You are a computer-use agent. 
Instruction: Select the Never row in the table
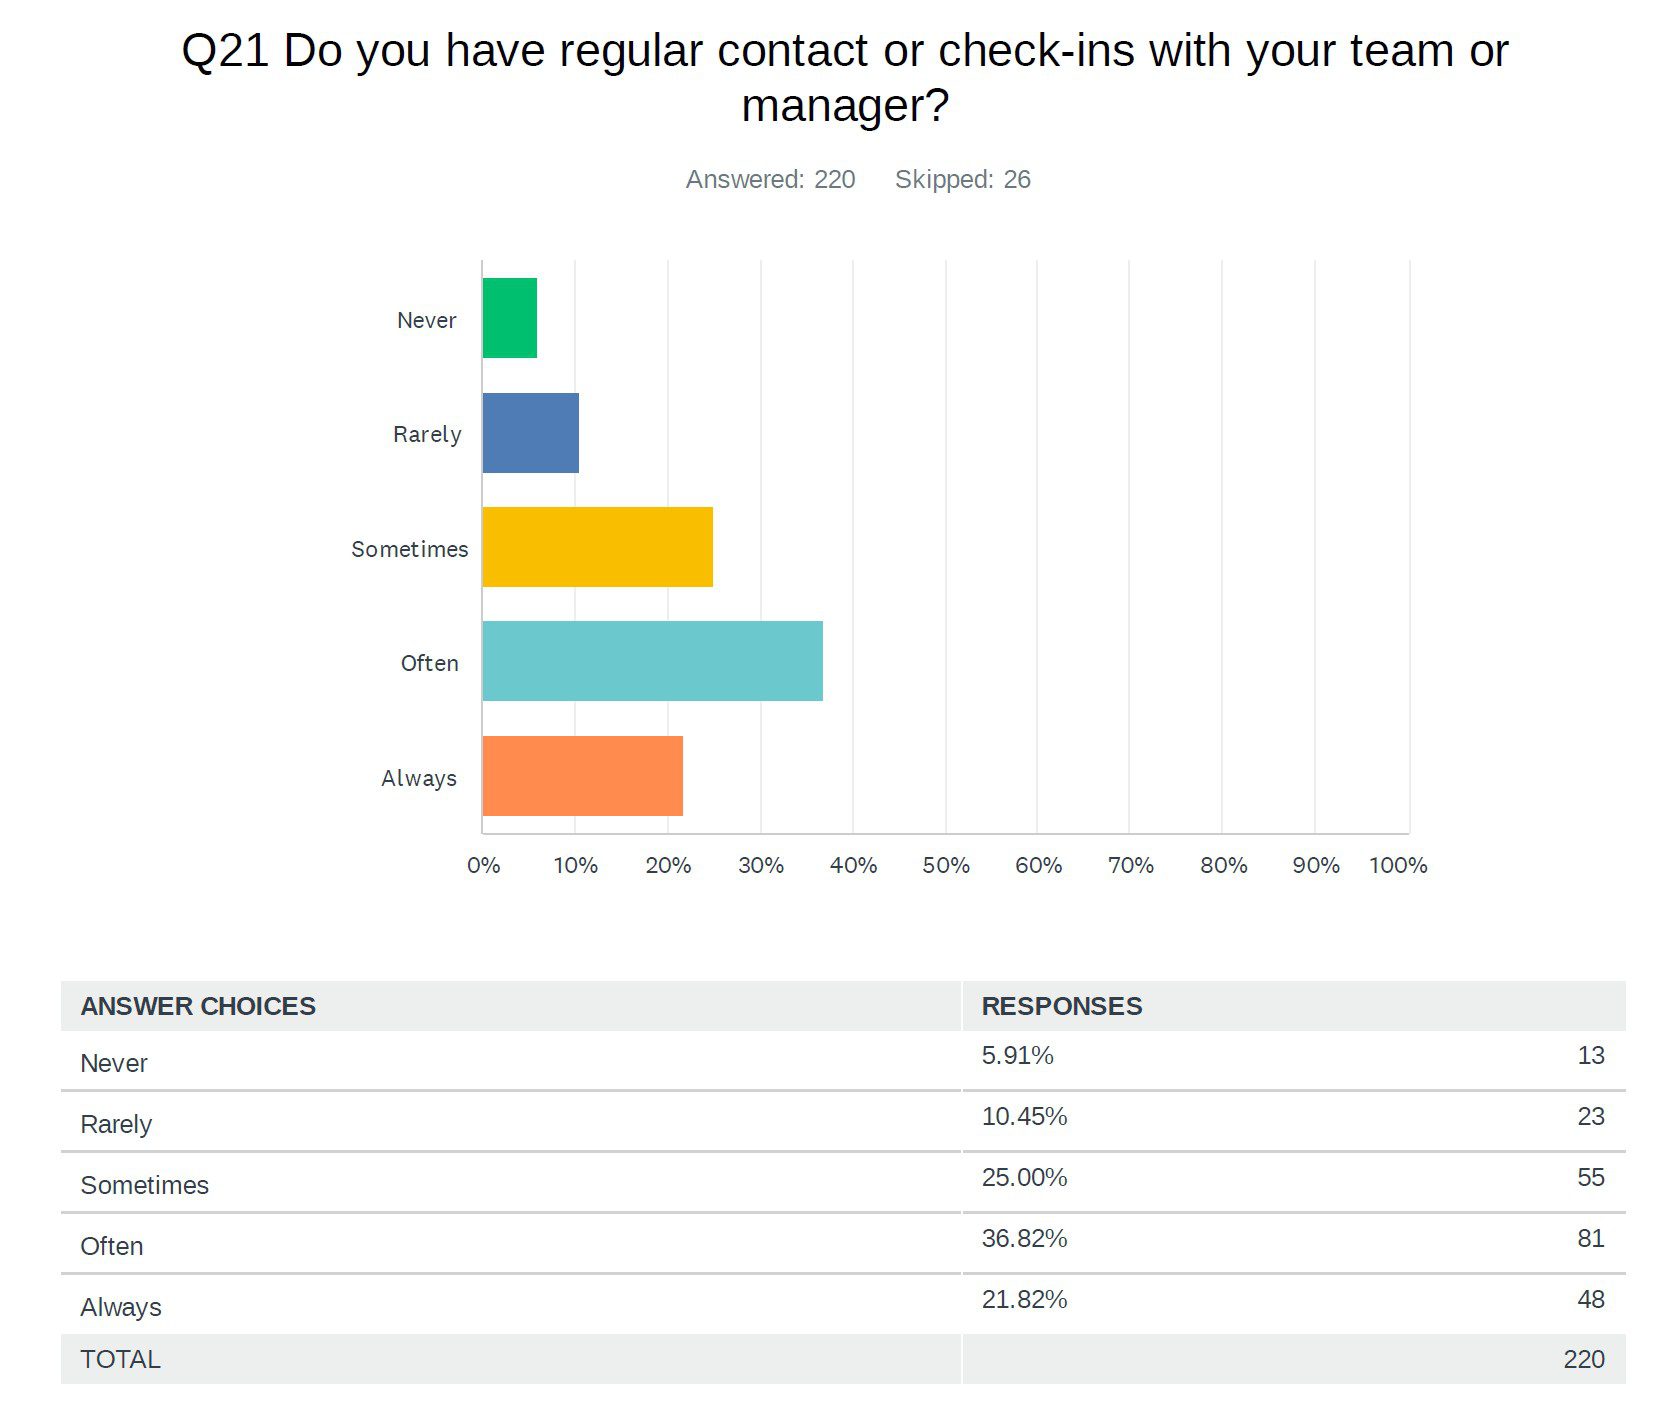[x=114, y=1063]
